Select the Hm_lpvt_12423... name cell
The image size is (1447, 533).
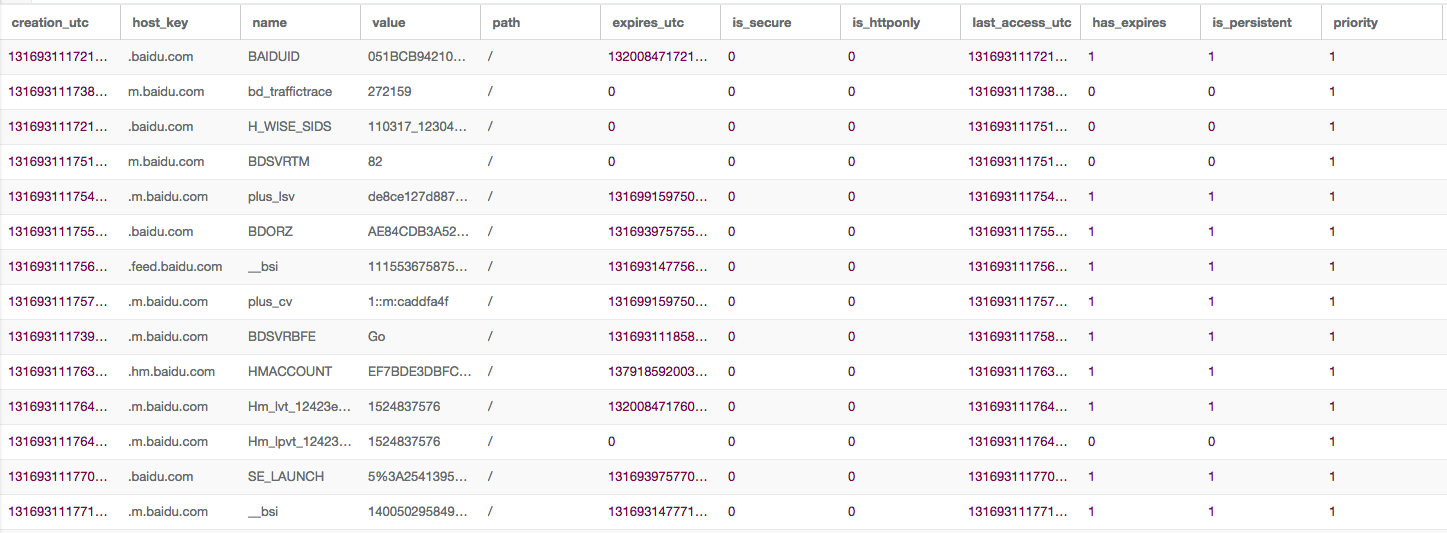pos(300,442)
